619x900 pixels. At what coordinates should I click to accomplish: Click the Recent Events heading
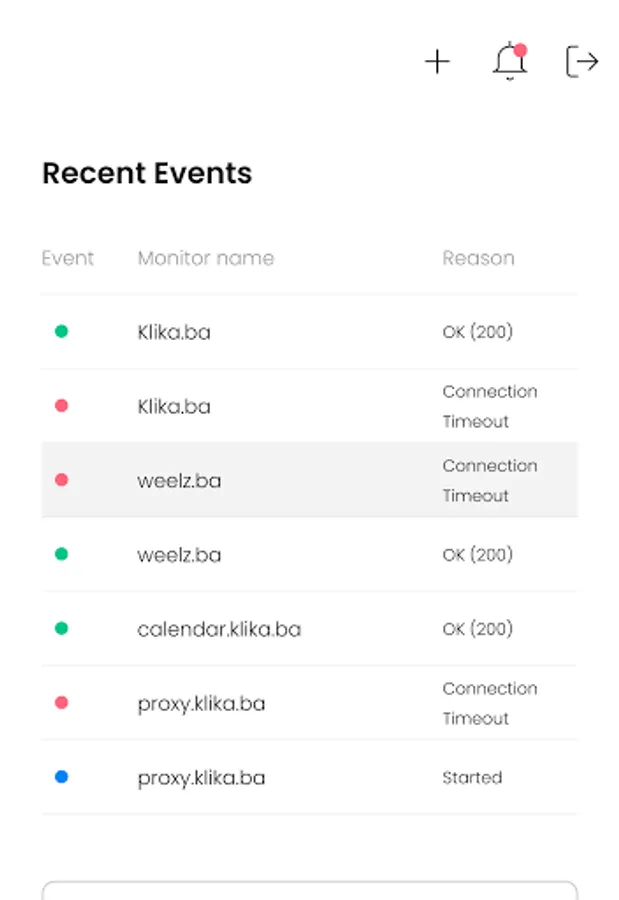click(147, 173)
